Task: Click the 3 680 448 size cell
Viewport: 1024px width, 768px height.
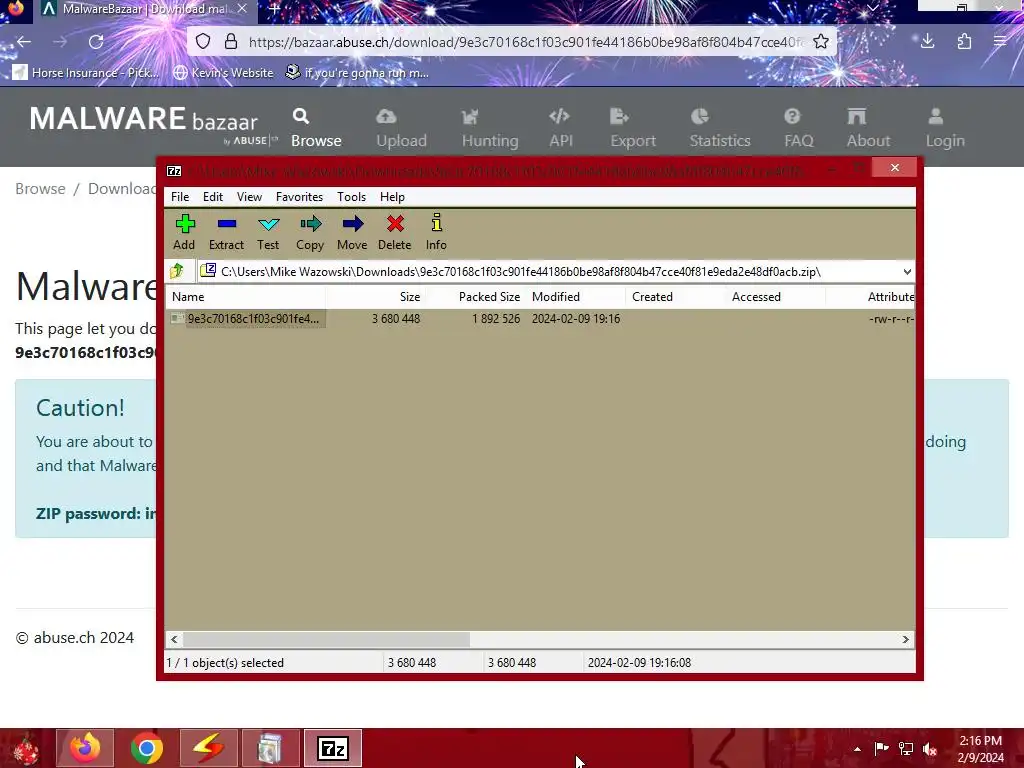Action: (396, 319)
